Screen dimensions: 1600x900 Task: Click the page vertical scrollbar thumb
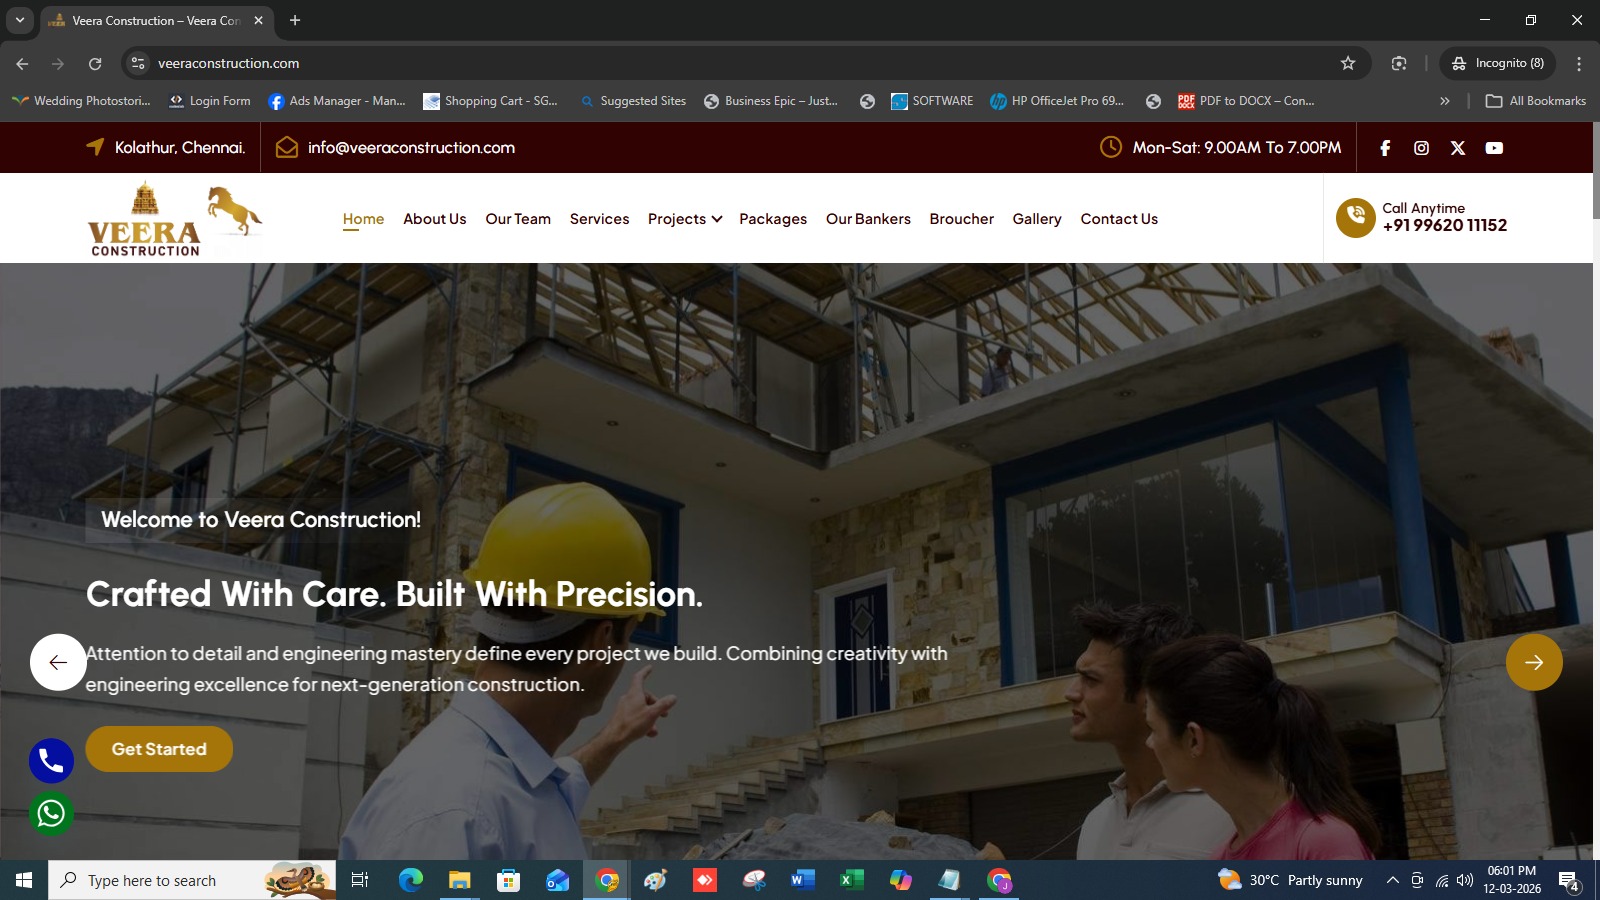point(1596,170)
